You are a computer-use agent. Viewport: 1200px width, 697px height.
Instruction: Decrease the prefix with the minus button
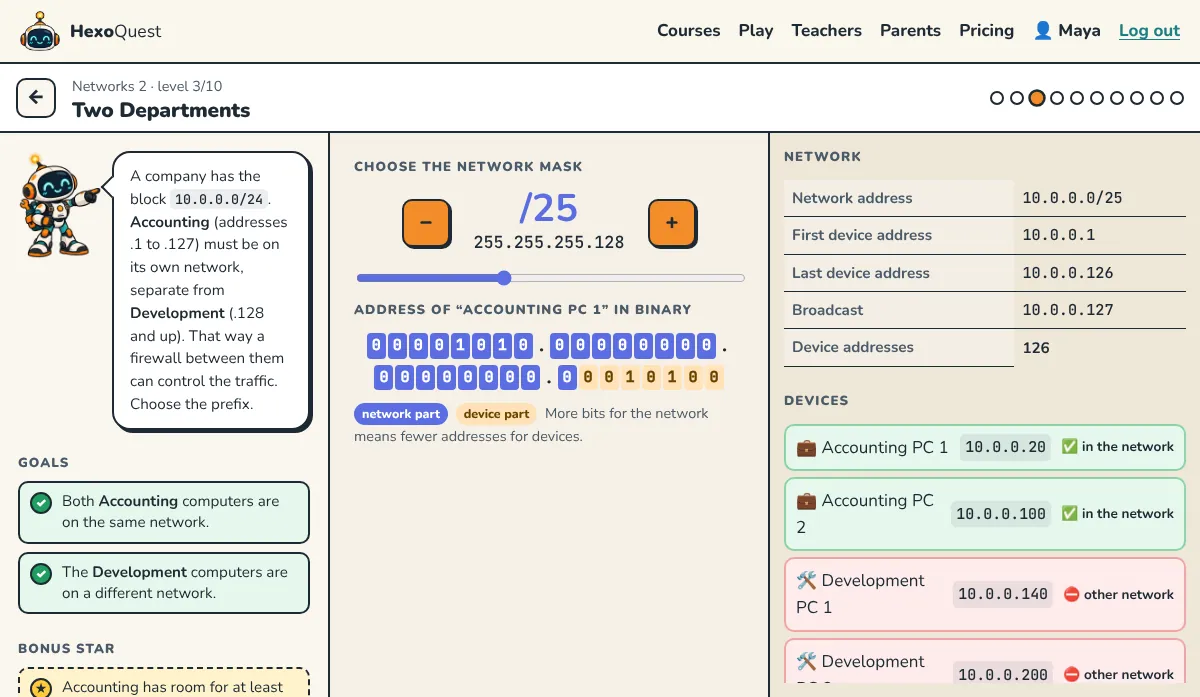click(426, 224)
